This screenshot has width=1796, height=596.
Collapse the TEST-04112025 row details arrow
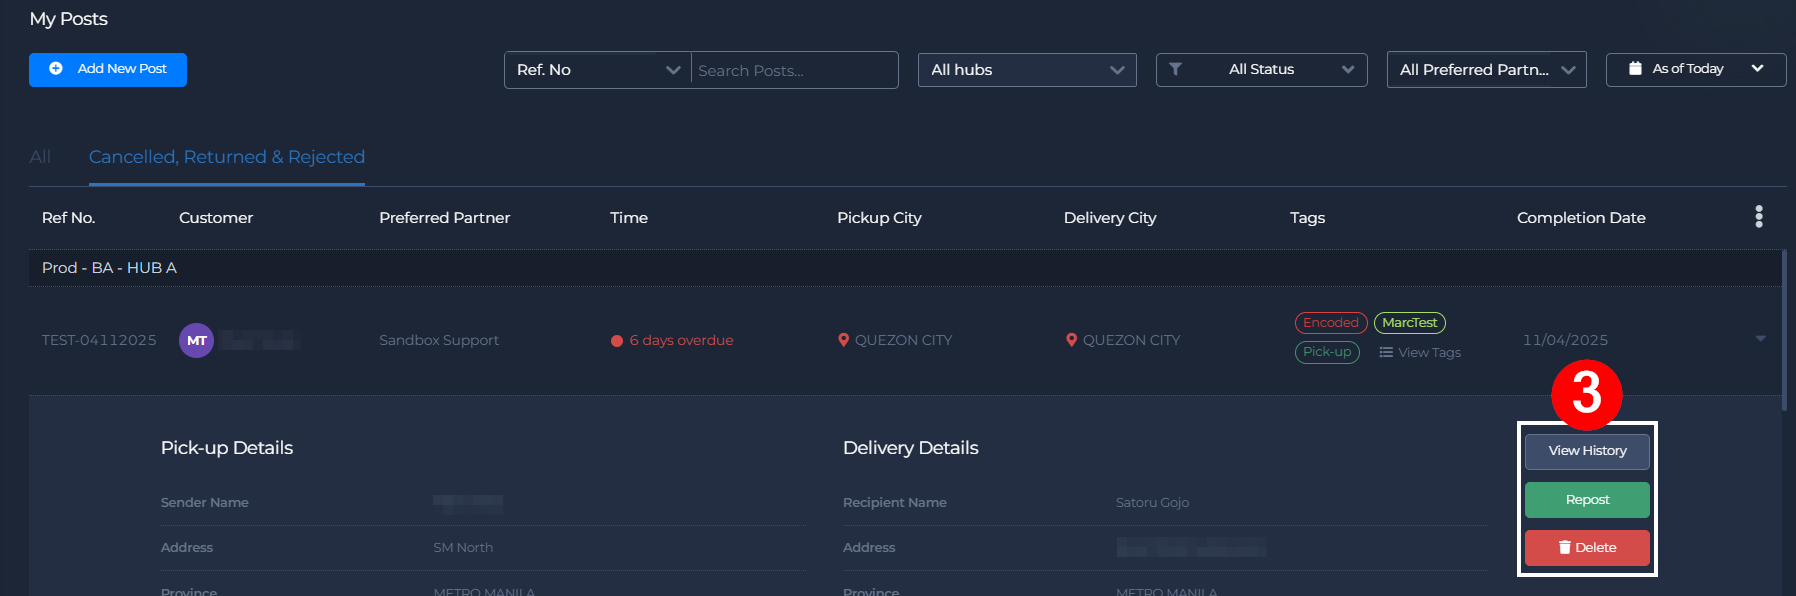click(x=1760, y=339)
